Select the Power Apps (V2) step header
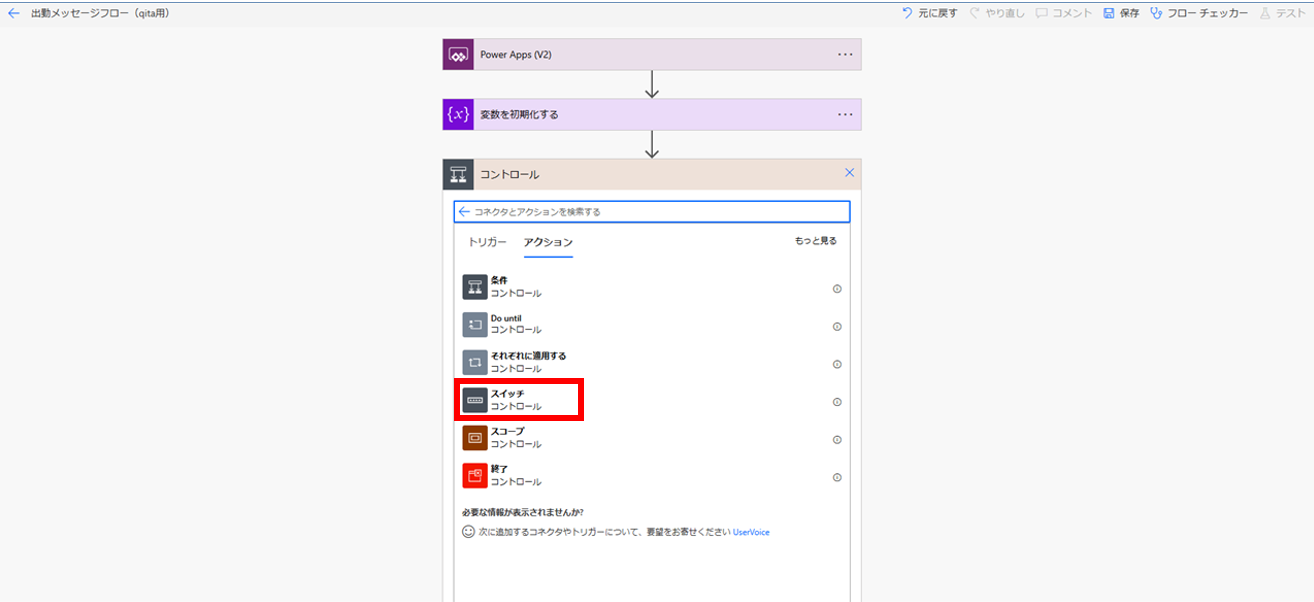1314x602 pixels. 652,55
